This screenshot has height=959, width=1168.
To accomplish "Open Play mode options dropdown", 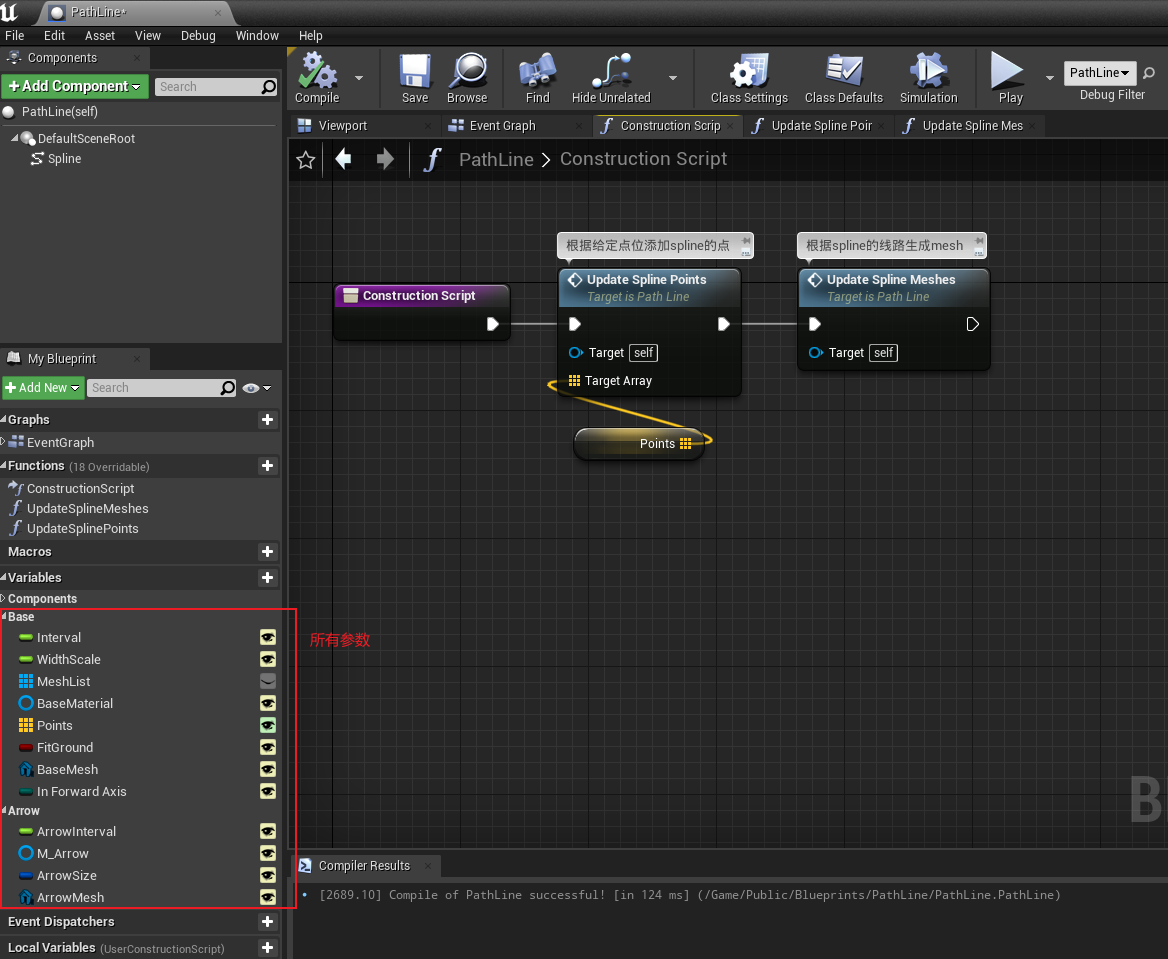I will click(x=1050, y=77).
